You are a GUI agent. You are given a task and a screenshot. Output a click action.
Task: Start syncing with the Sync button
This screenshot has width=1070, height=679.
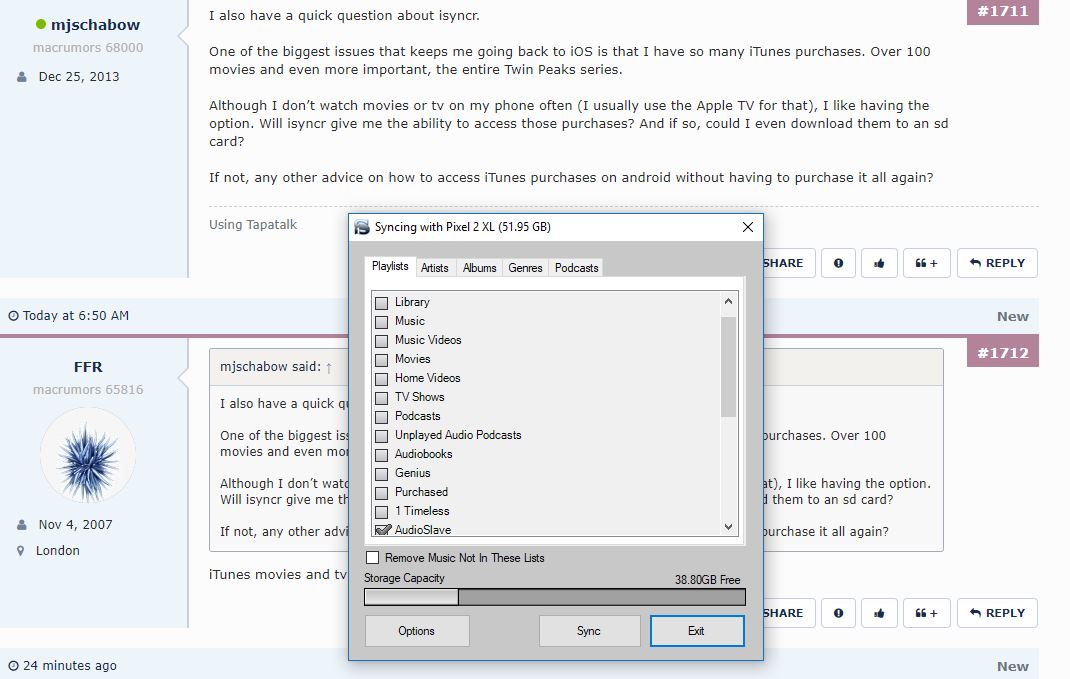pyautogui.click(x=589, y=631)
